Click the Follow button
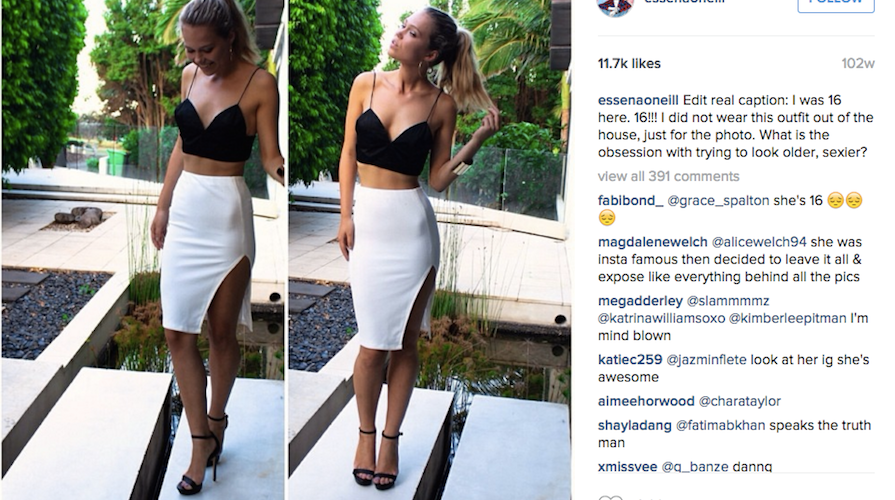Image resolution: width=895 pixels, height=500 pixels. 836,5
